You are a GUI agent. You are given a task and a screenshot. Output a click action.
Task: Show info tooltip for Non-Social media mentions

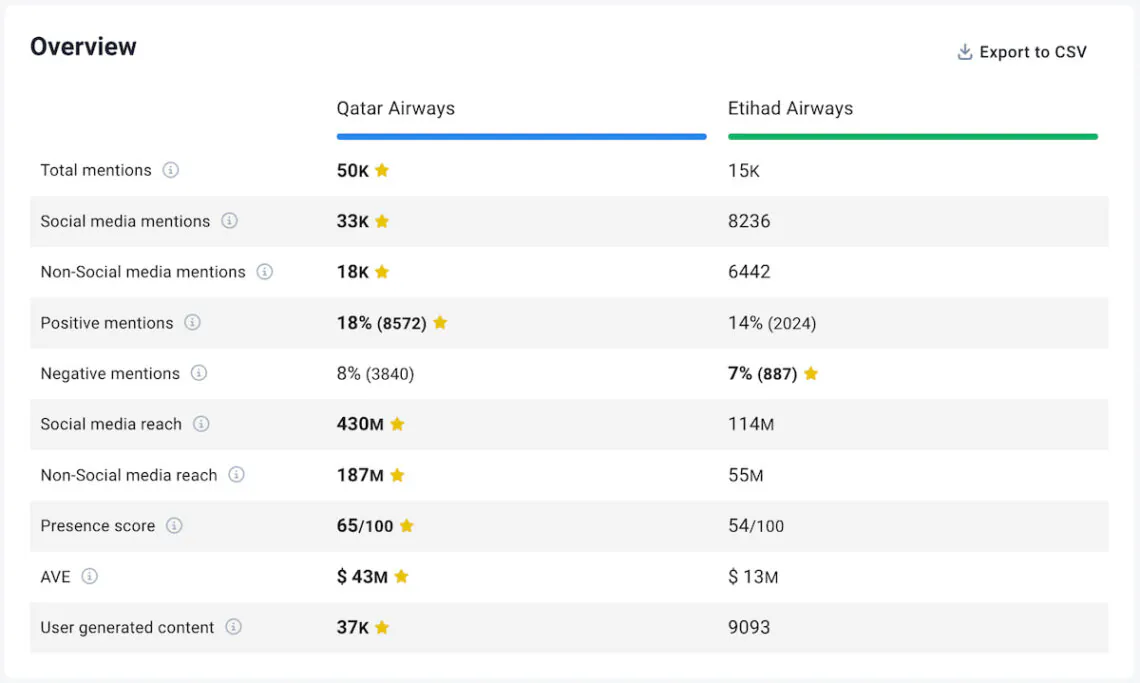coord(265,271)
